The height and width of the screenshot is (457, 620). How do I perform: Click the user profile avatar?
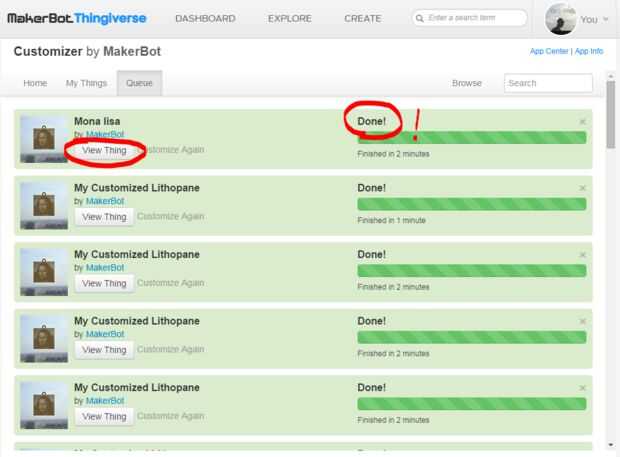(x=560, y=19)
